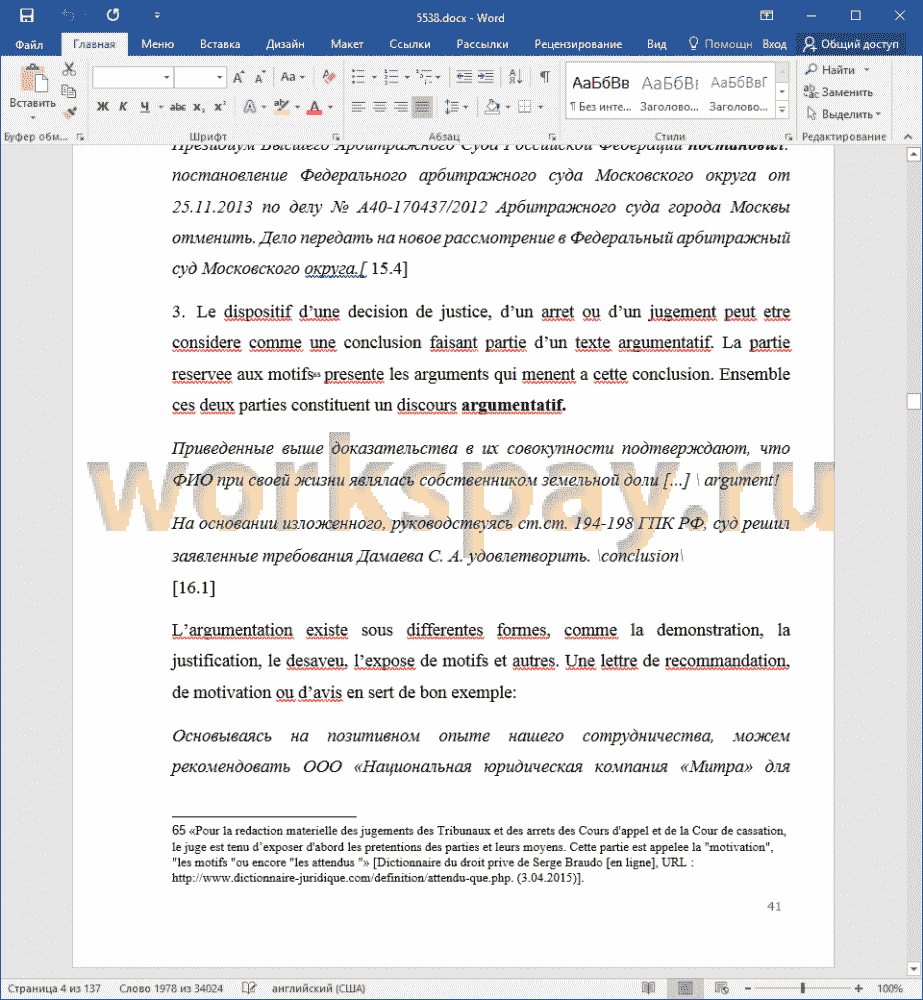
Task: Cut the selection with the scissors icon
Action: tap(69, 69)
